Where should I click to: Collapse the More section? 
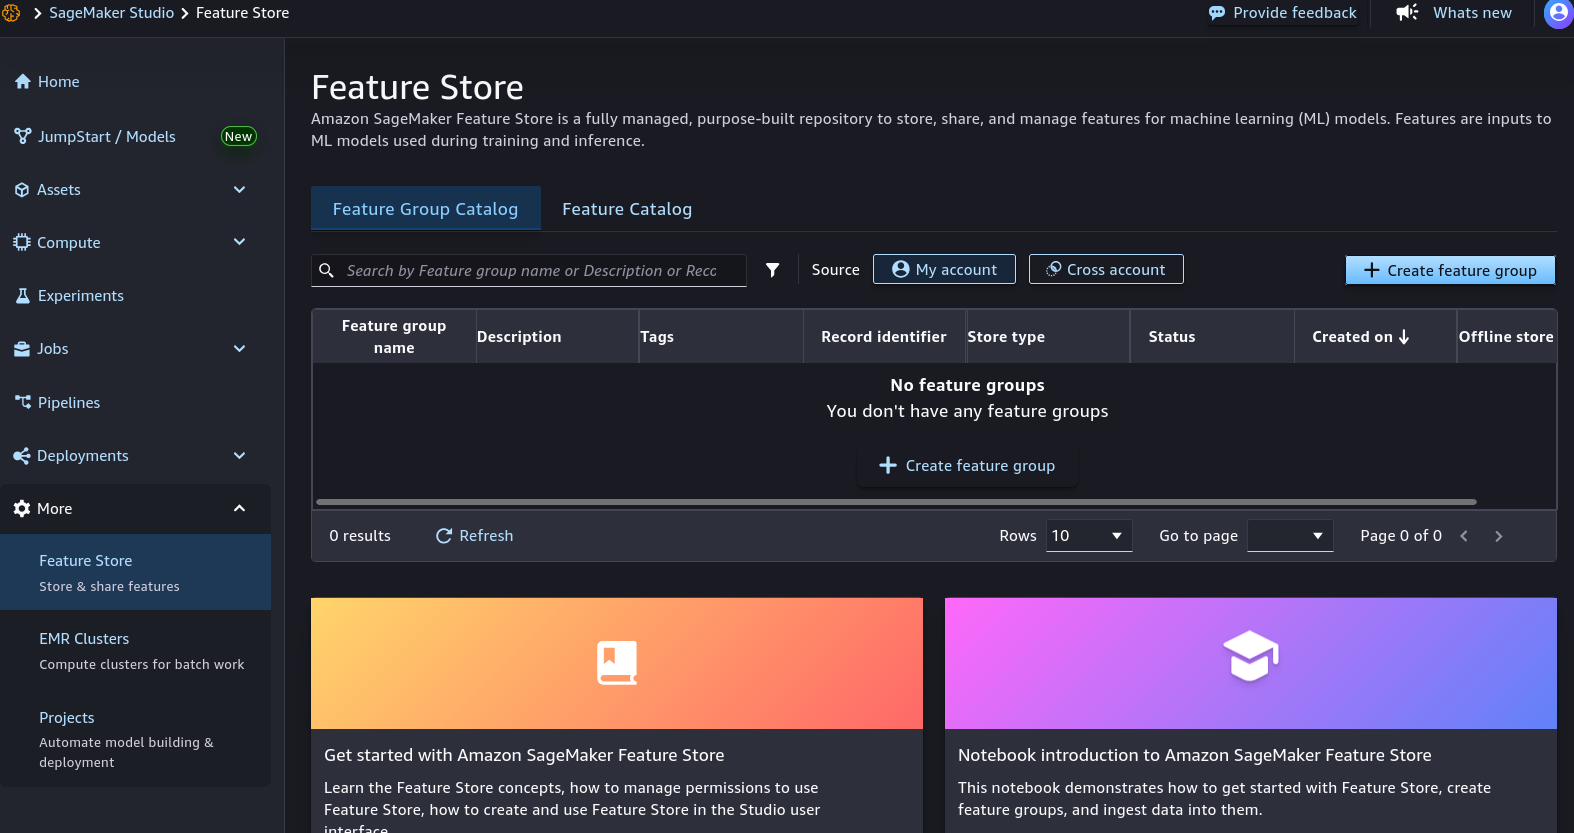coord(239,509)
